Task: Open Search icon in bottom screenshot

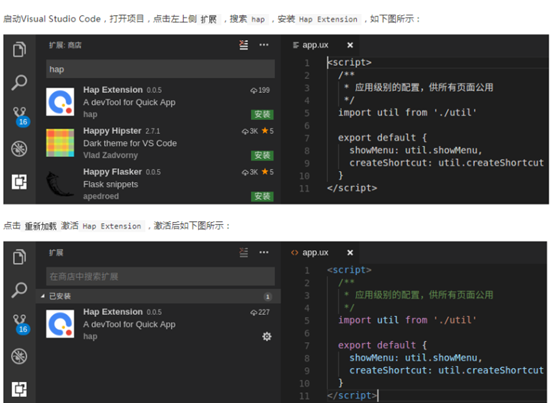Action: (19, 290)
